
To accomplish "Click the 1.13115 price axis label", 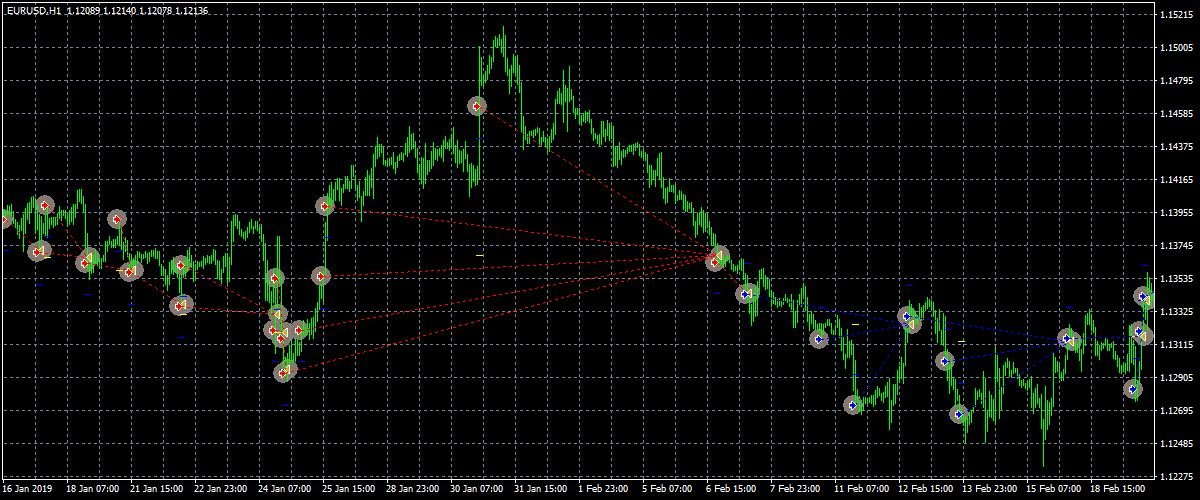I will pos(1177,345).
